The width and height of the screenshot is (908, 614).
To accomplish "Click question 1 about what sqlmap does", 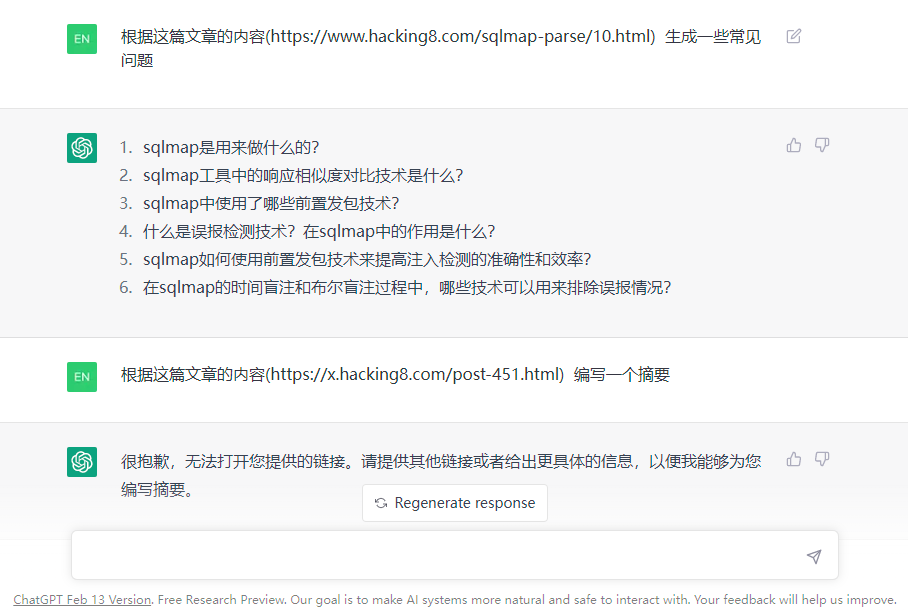I will (x=230, y=148).
